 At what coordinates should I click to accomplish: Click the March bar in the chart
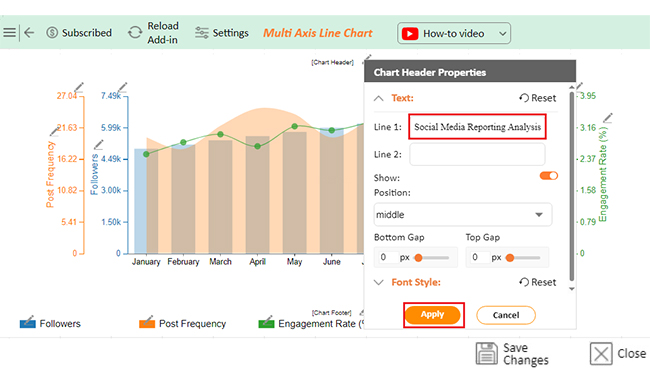click(x=220, y=196)
